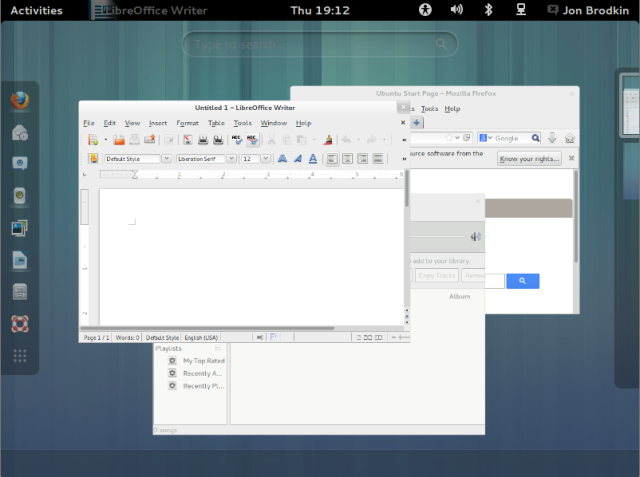
Task: Click the volume speaker icon in music player
Action: point(476,237)
